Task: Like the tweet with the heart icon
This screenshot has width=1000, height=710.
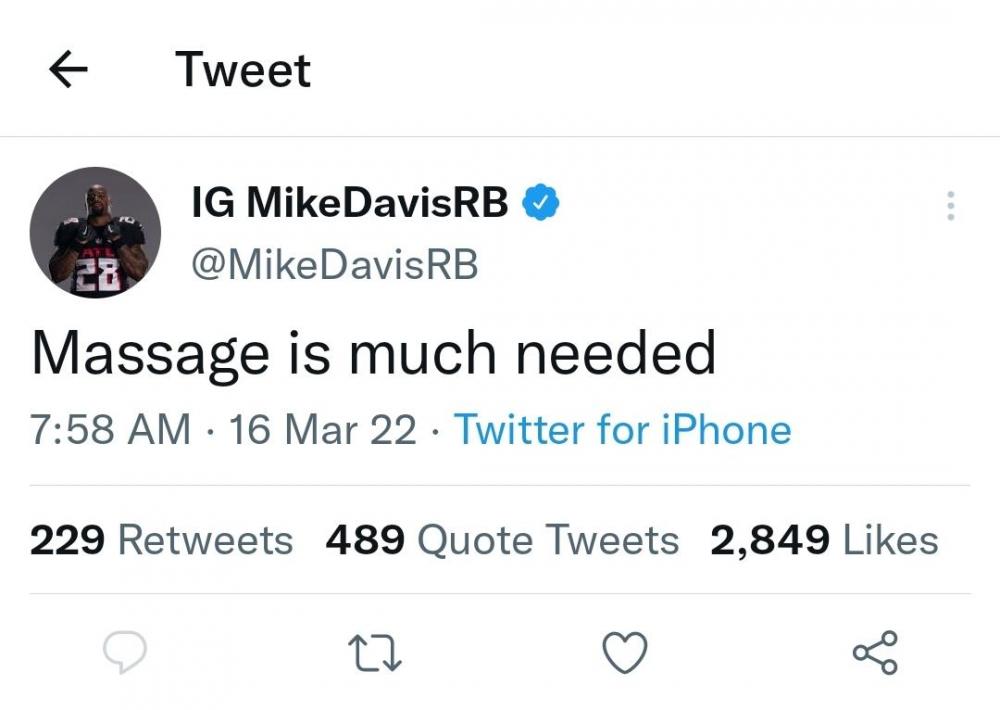Action: tap(626, 654)
